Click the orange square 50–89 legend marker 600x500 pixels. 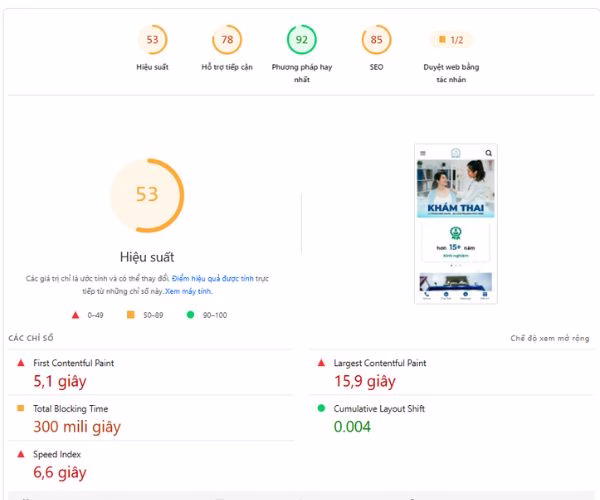[x=130, y=314]
